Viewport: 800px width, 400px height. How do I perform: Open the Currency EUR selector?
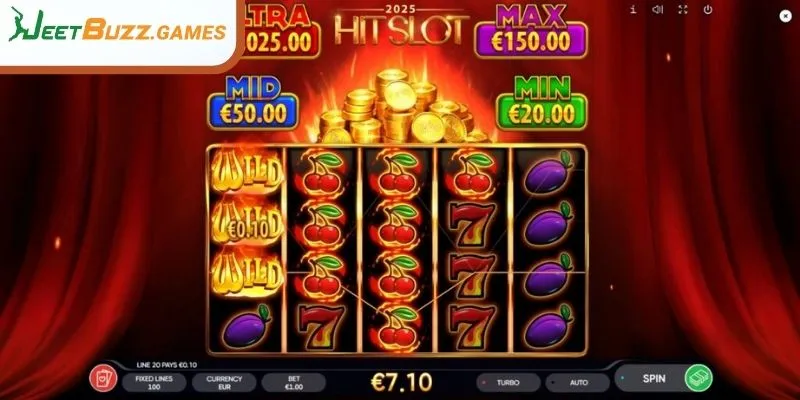pos(224,382)
